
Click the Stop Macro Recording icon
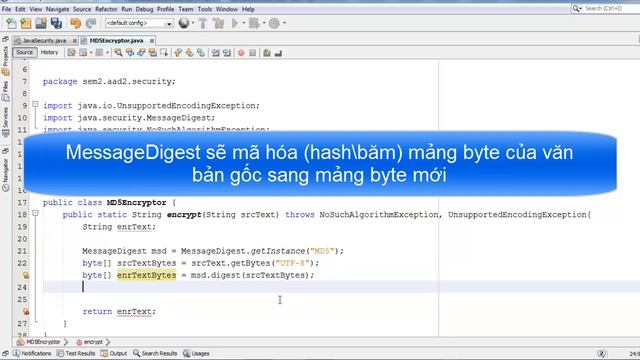pos(253,53)
